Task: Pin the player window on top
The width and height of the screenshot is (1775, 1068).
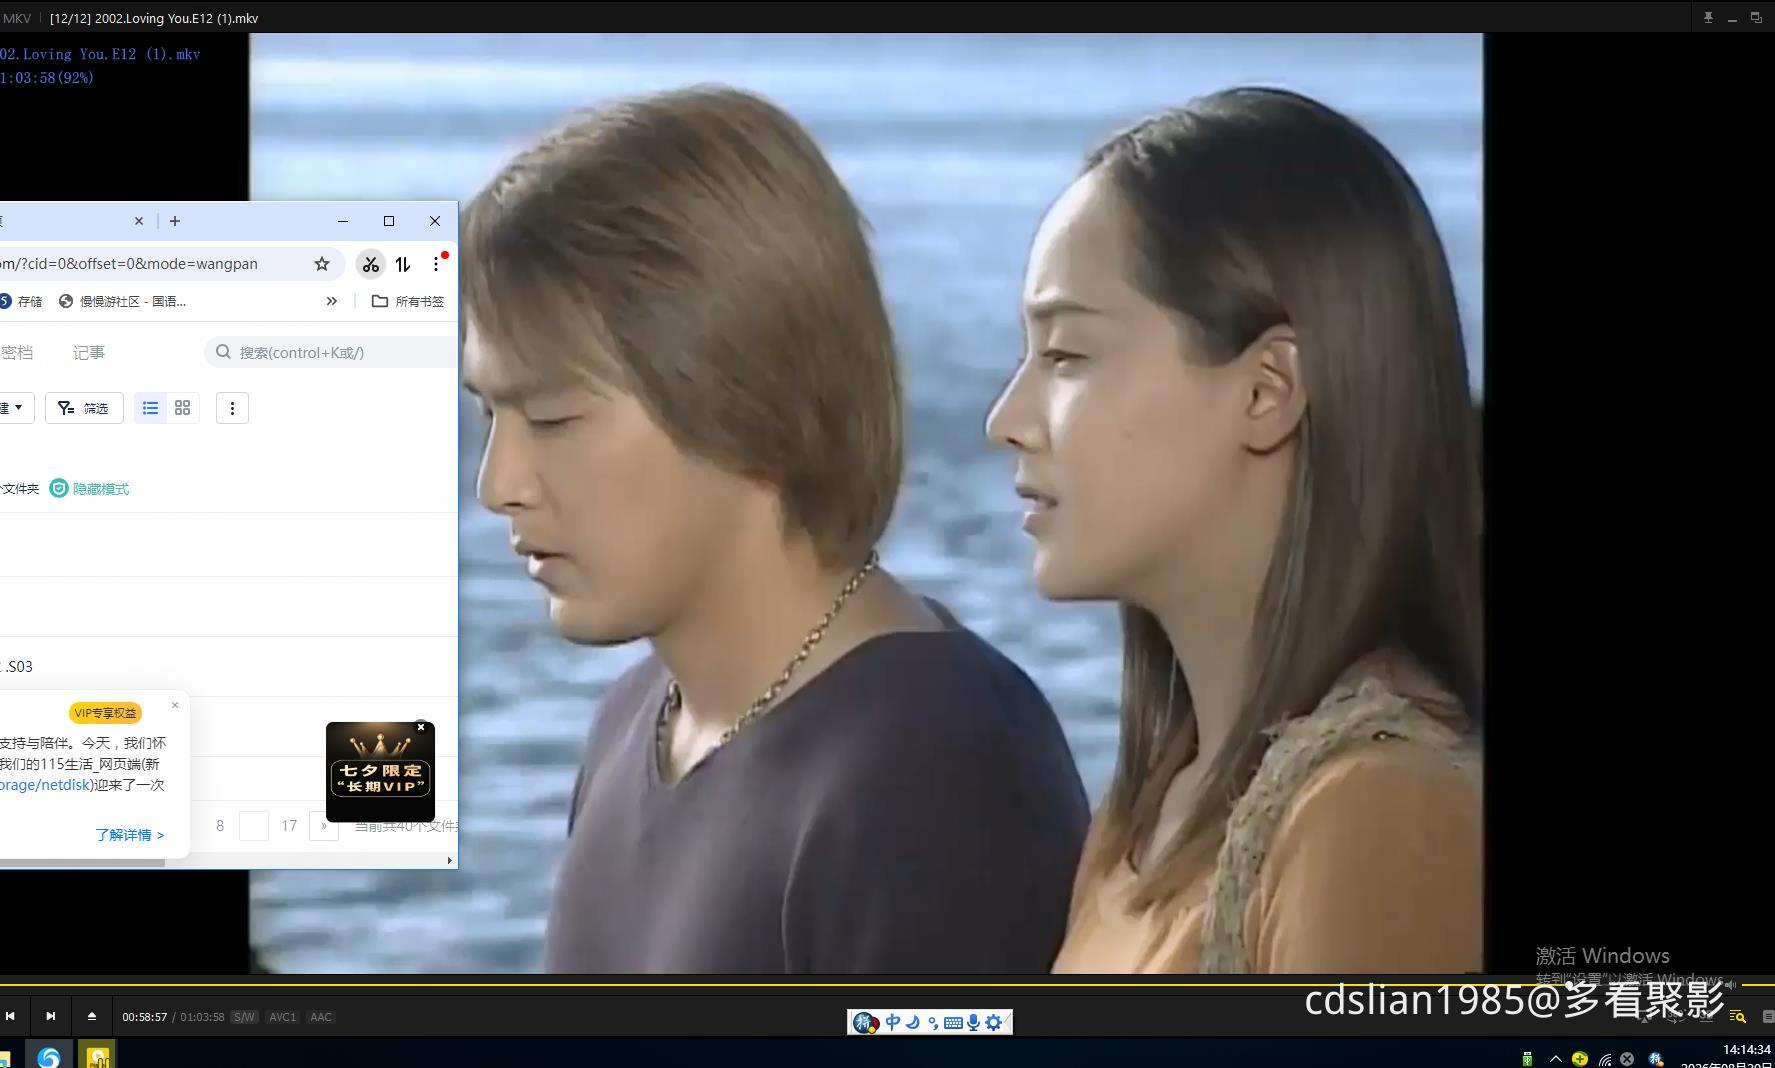Action: 1708,18
